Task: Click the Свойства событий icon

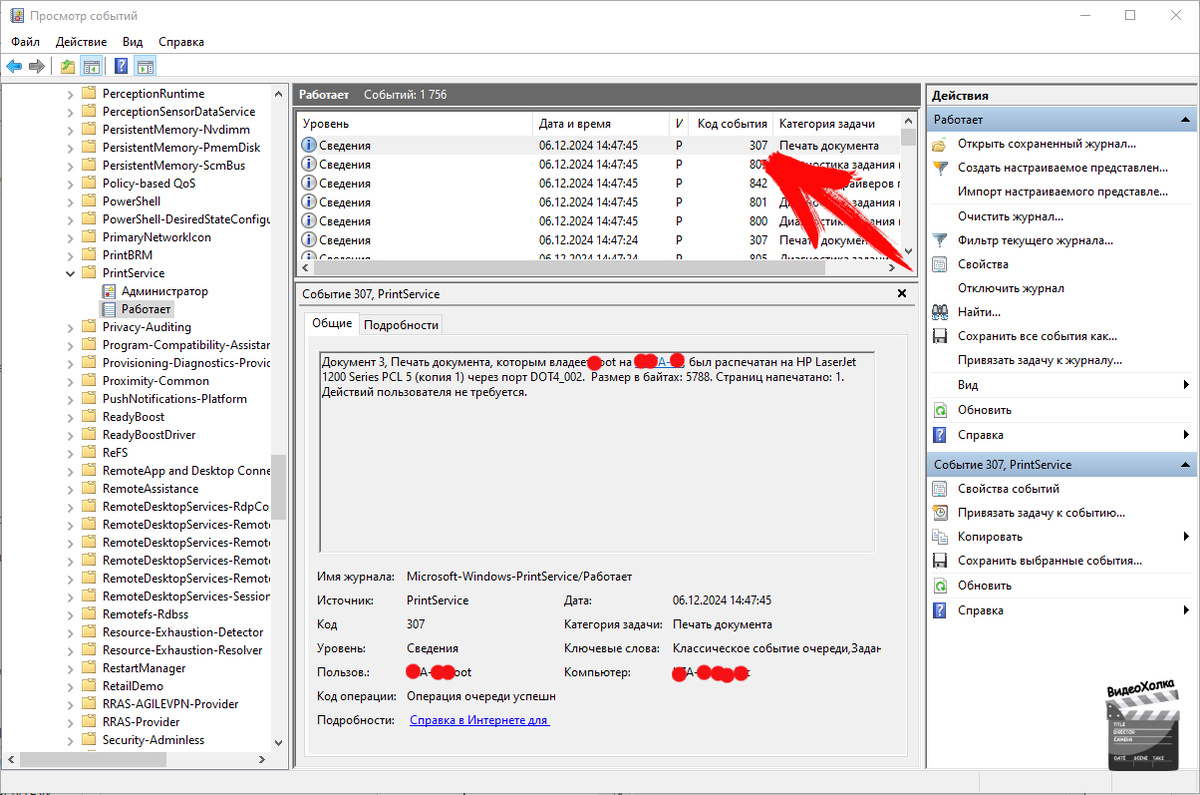Action: coord(939,489)
